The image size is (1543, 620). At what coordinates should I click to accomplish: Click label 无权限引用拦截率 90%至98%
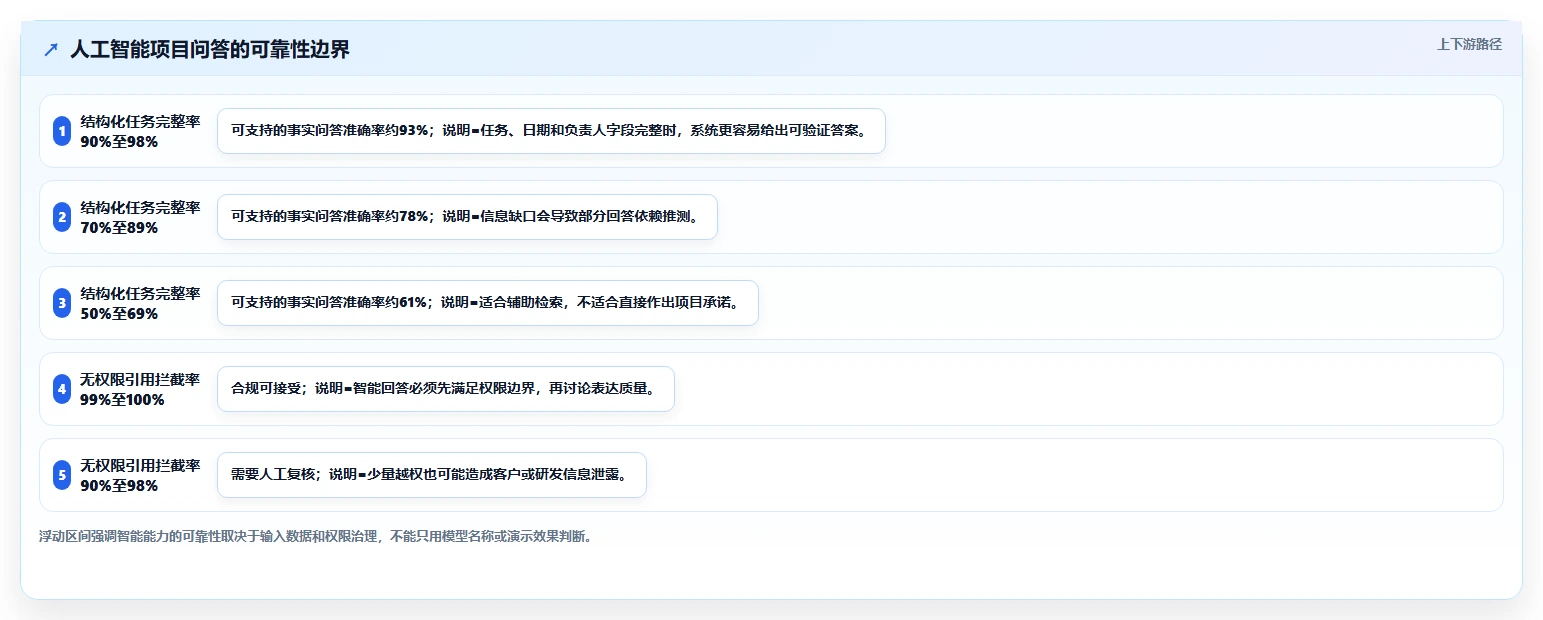(x=140, y=475)
